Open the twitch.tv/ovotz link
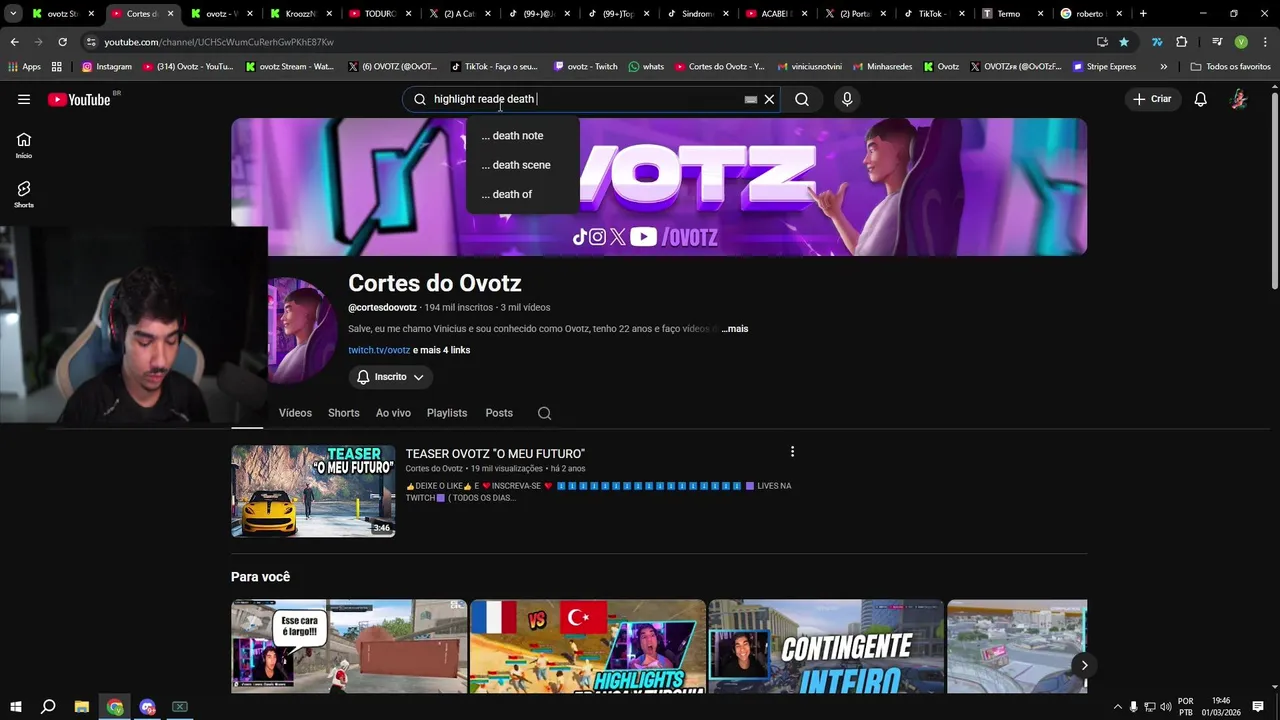The image size is (1280, 720). tap(379, 350)
